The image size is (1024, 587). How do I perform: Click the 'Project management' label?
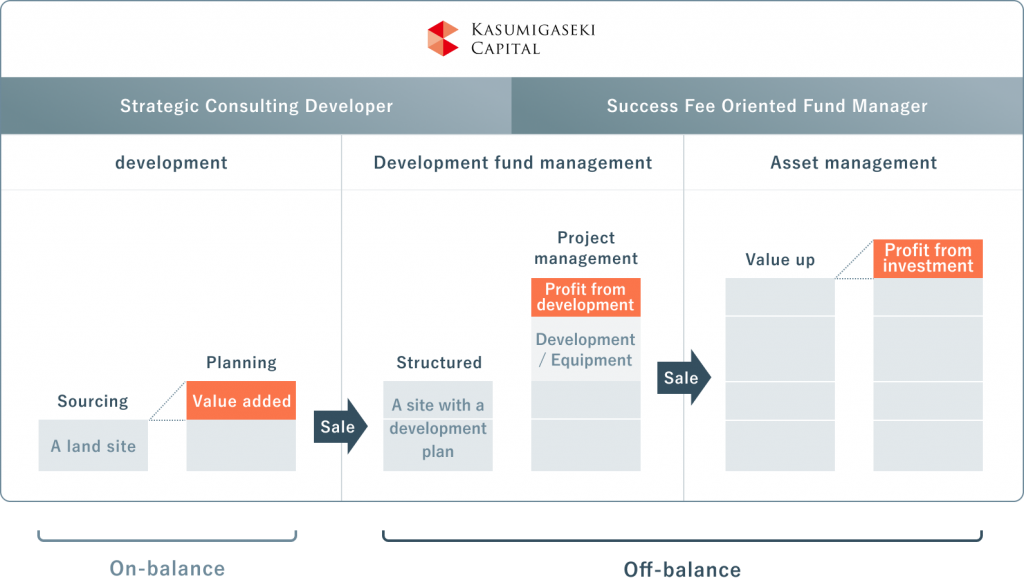[586, 248]
